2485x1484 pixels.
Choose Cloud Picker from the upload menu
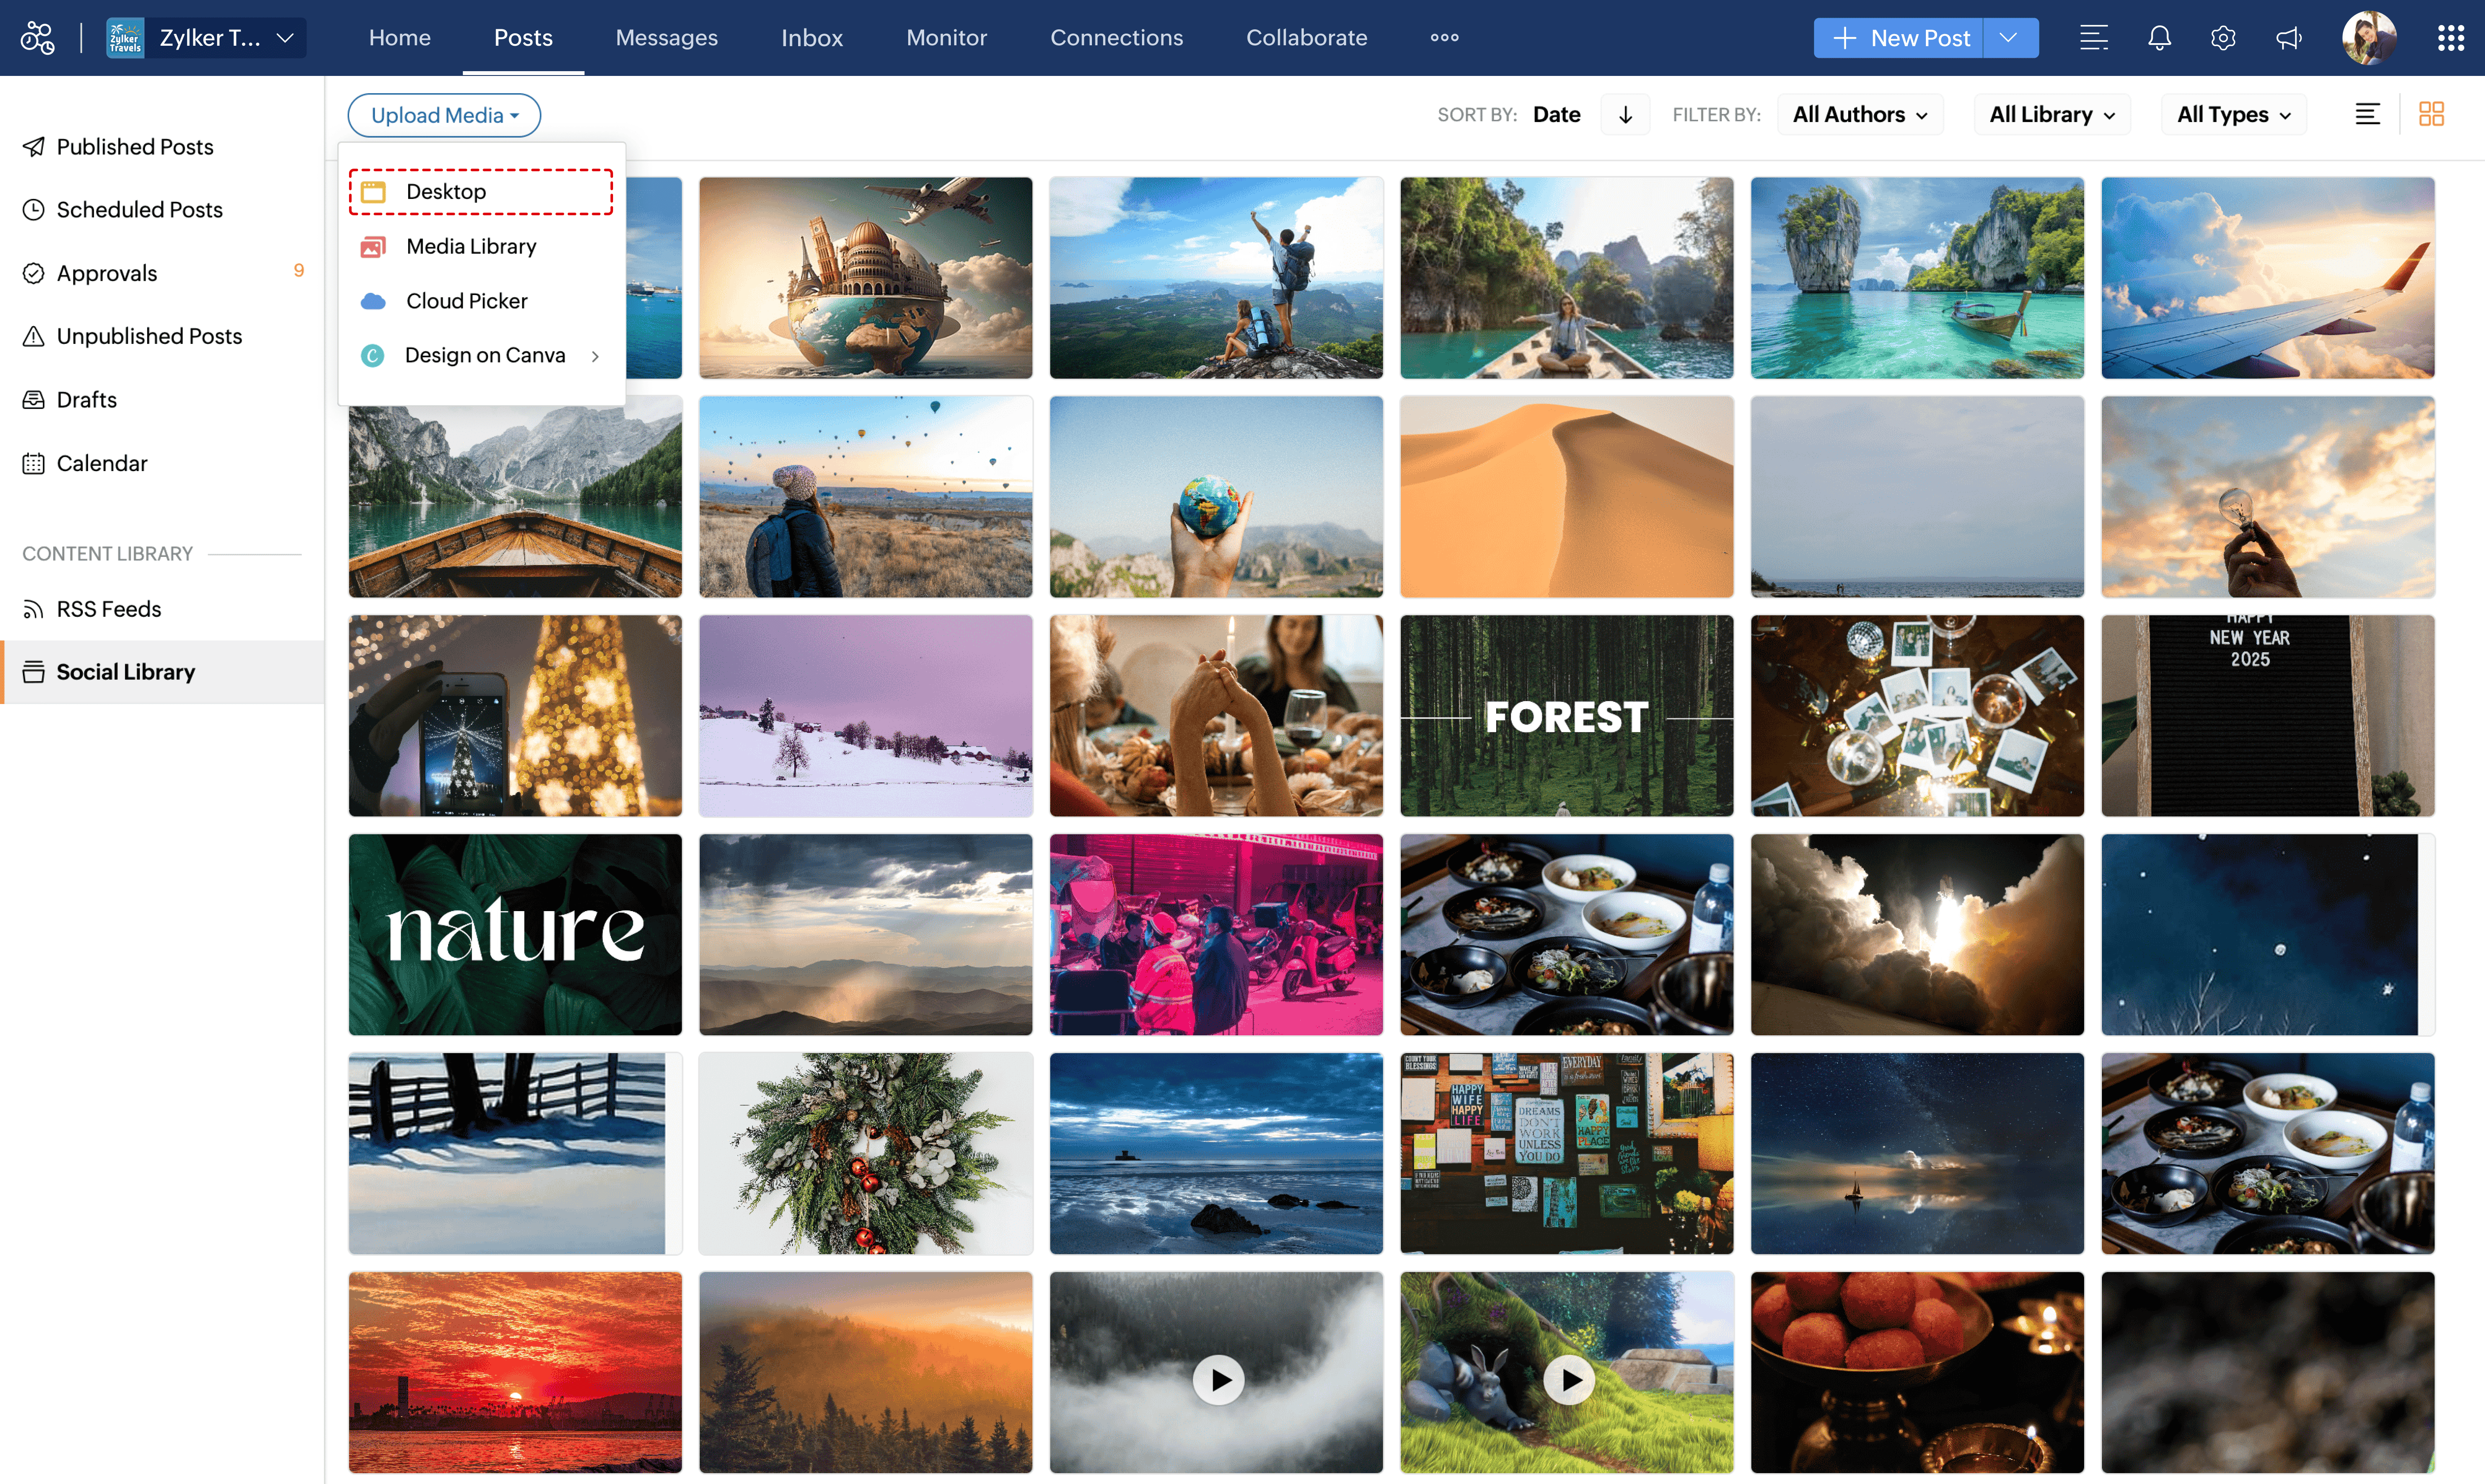[481, 301]
